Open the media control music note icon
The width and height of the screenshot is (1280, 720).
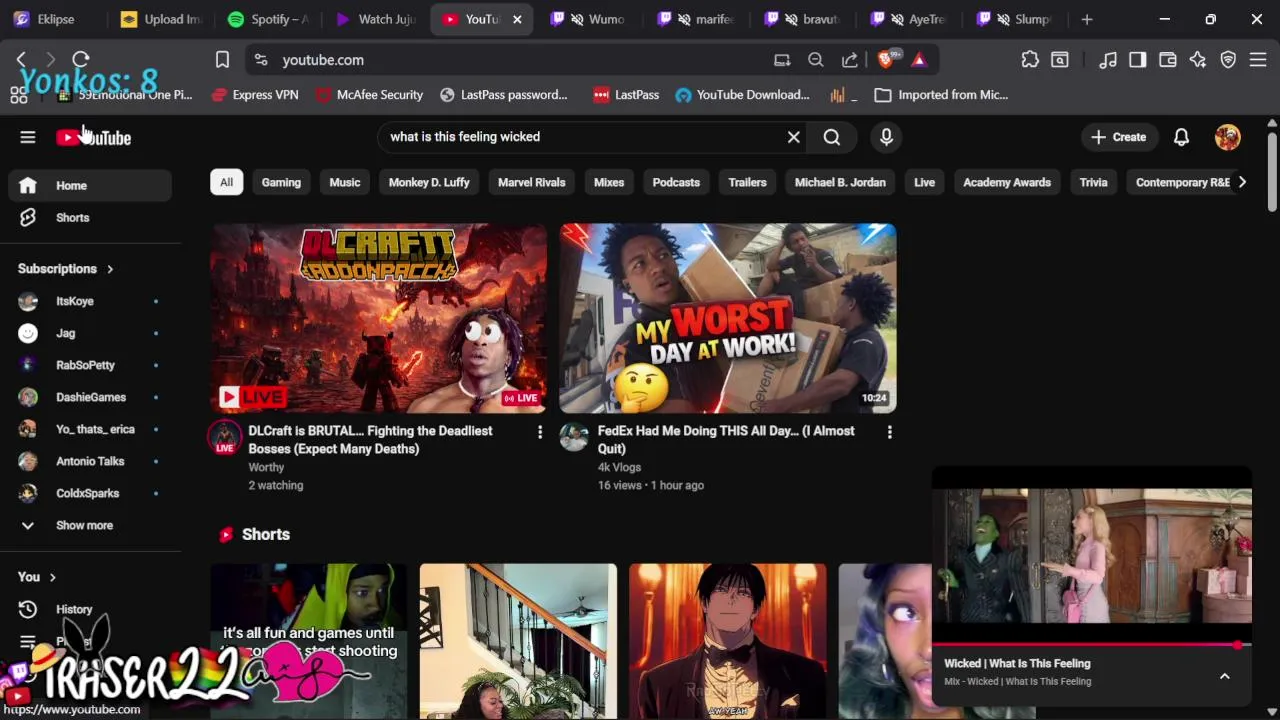1108,60
